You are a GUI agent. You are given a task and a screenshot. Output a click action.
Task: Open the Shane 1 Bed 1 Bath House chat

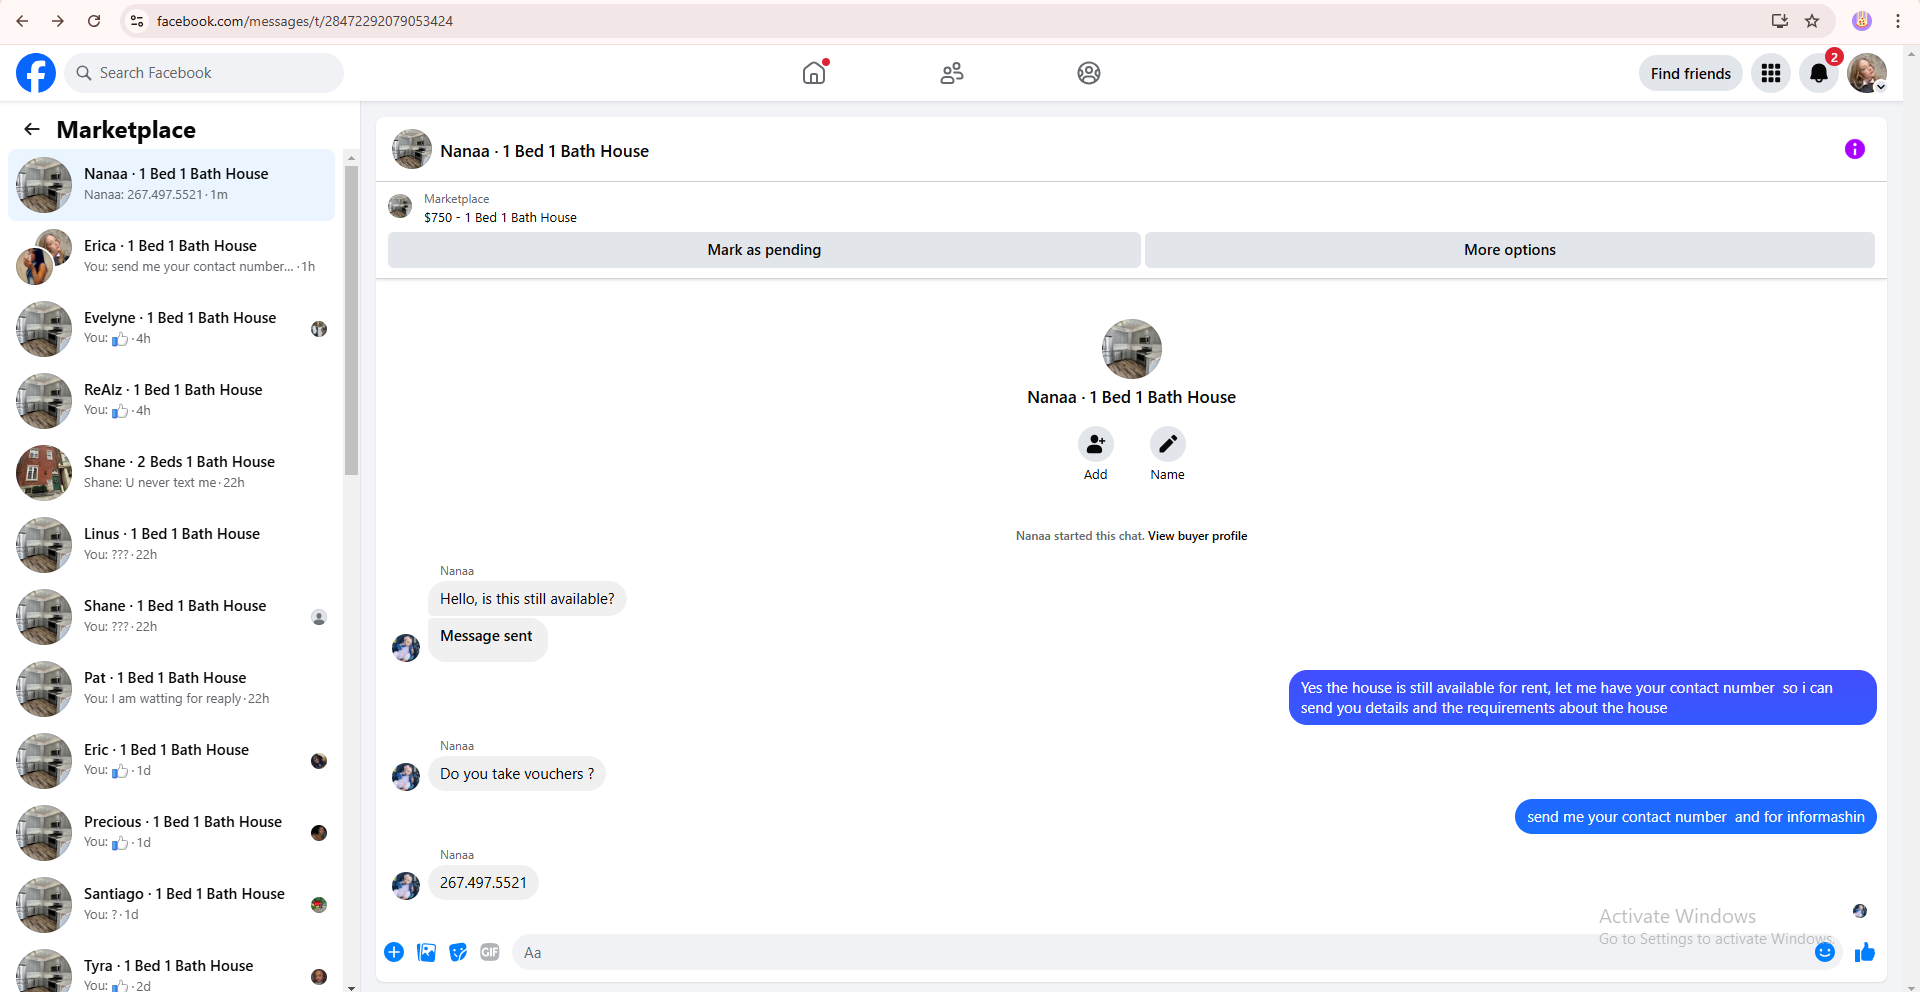171,617
